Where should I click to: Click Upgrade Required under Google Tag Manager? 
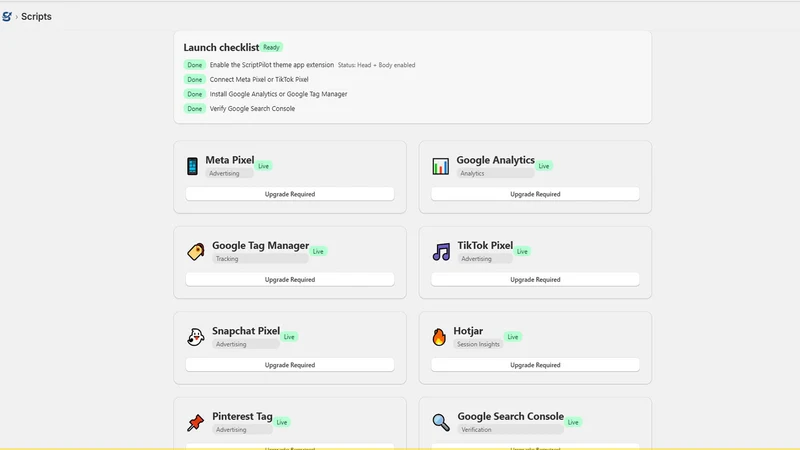290,280
